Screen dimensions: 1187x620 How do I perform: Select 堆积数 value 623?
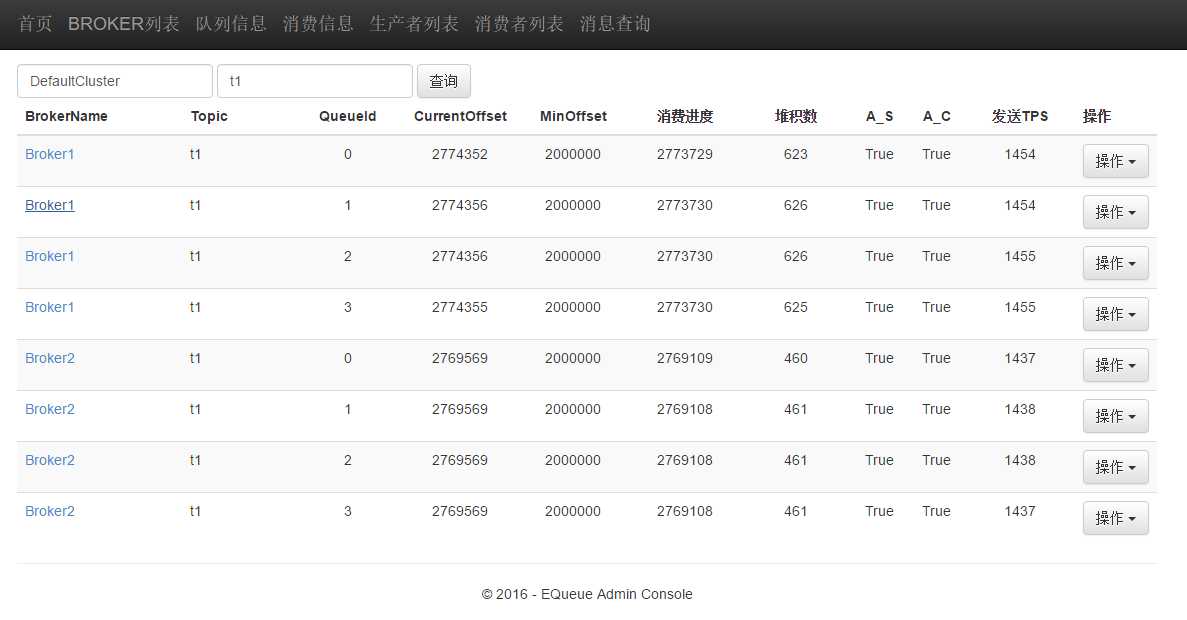[796, 154]
